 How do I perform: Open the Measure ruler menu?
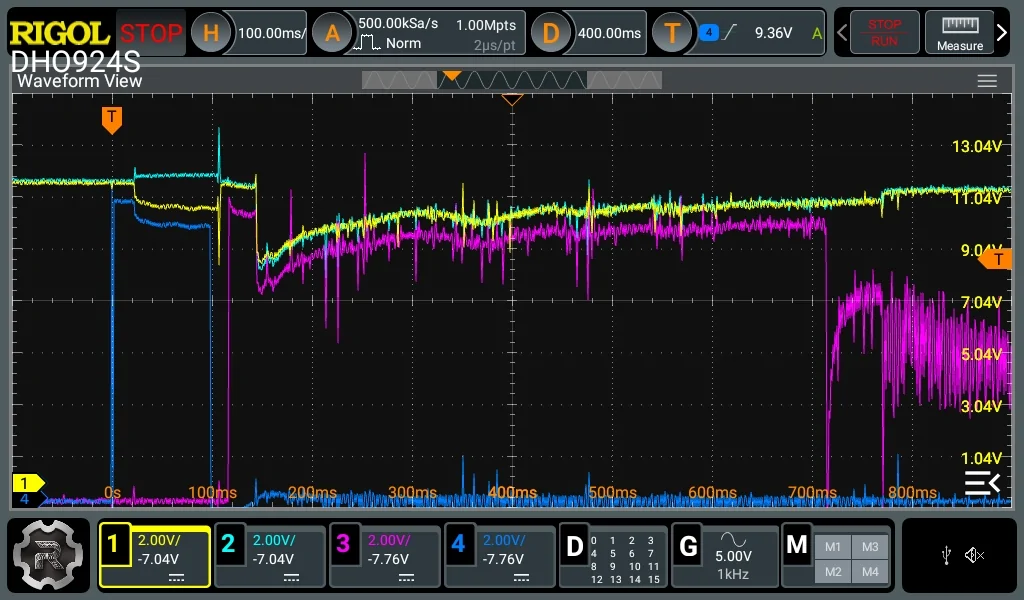tap(959, 32)
